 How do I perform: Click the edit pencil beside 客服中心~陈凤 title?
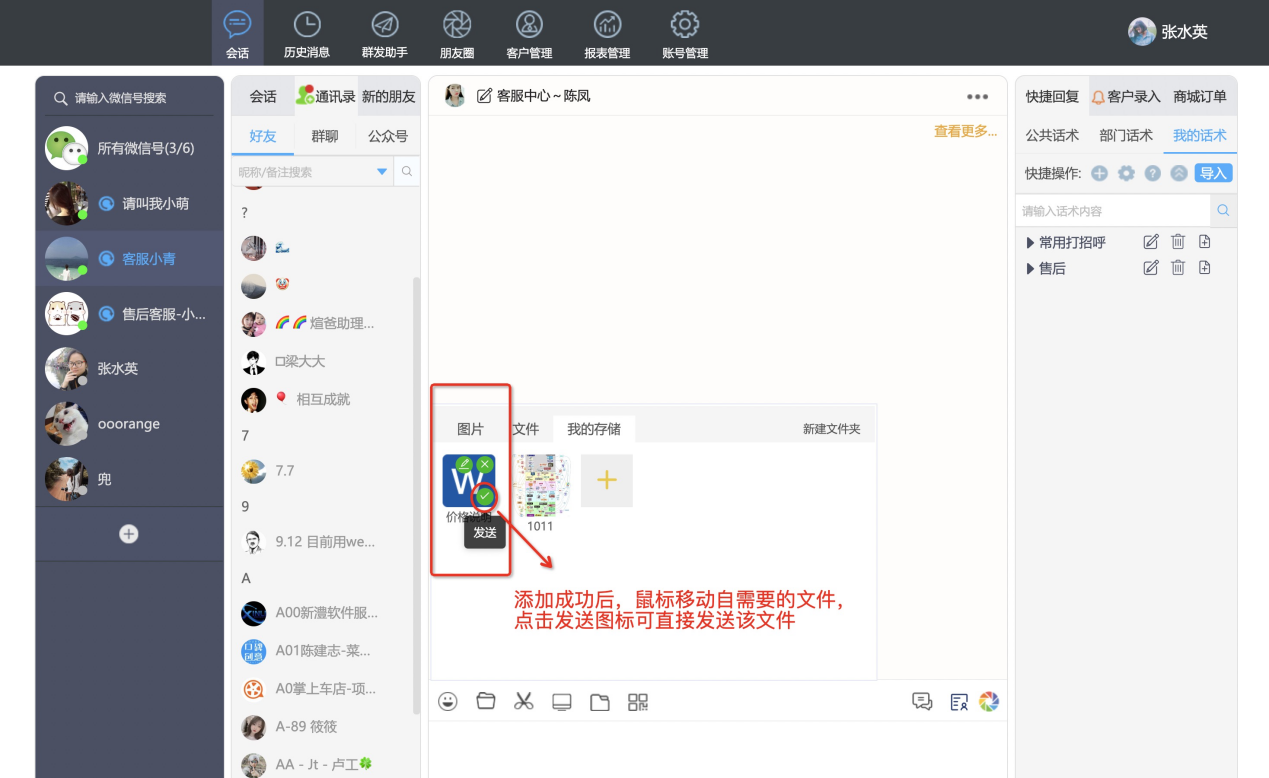[485, 96]
